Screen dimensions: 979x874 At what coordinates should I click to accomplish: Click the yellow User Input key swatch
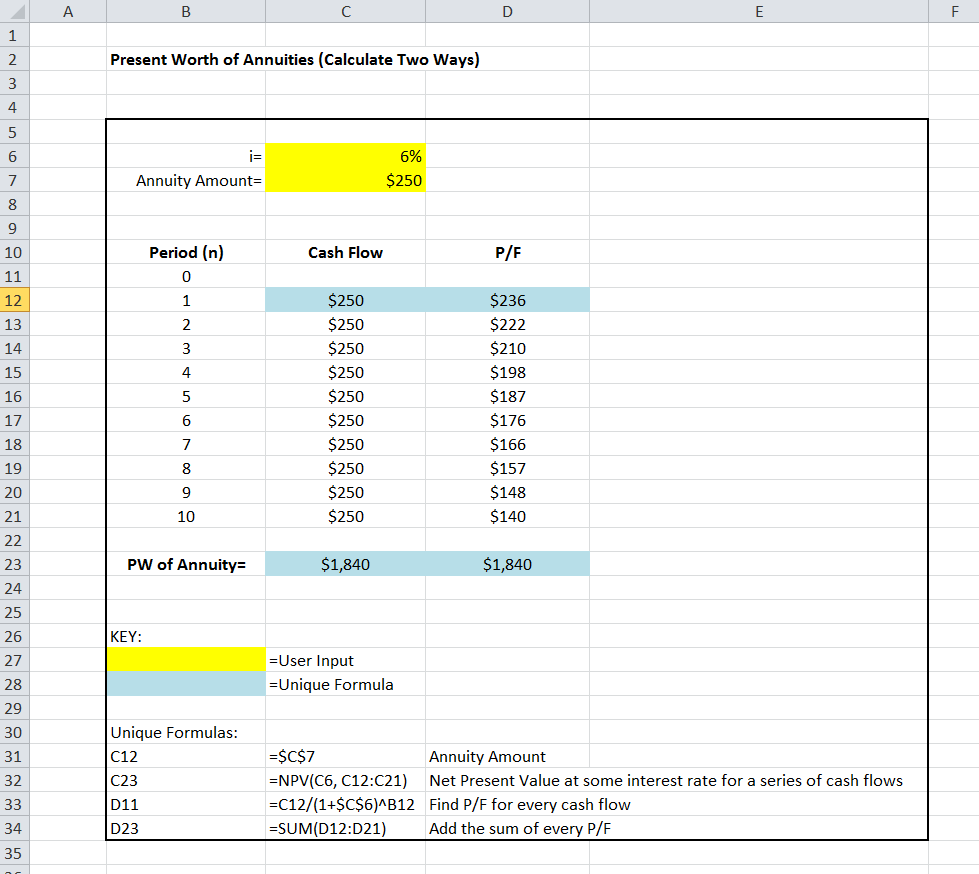pyautogui.click(x=185, y=660)
